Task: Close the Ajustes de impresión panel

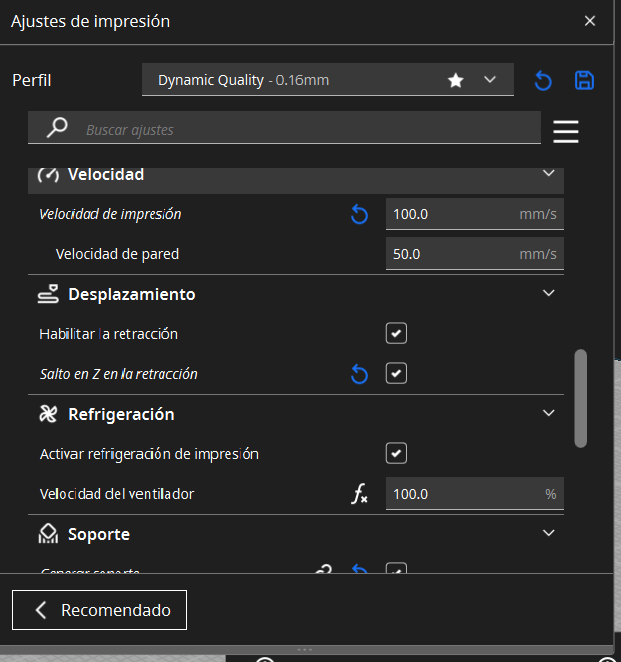Action: pos(590,20)
